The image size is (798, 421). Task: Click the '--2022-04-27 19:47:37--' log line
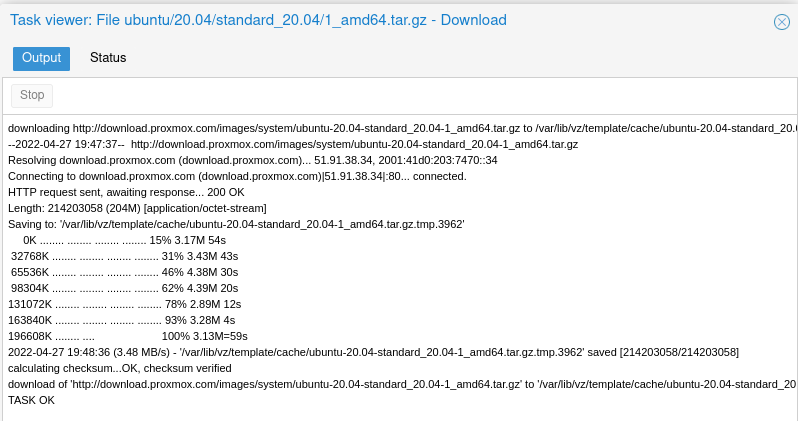click(293, 144)
